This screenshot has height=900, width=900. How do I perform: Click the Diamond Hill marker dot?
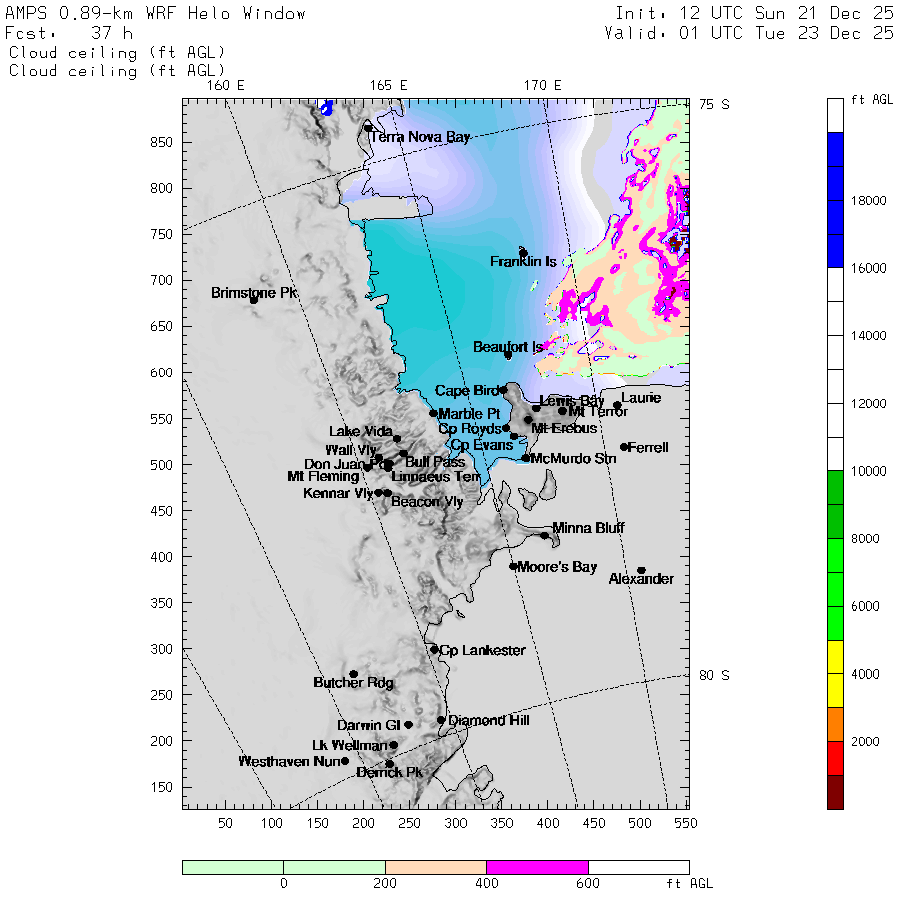(441, 720)
